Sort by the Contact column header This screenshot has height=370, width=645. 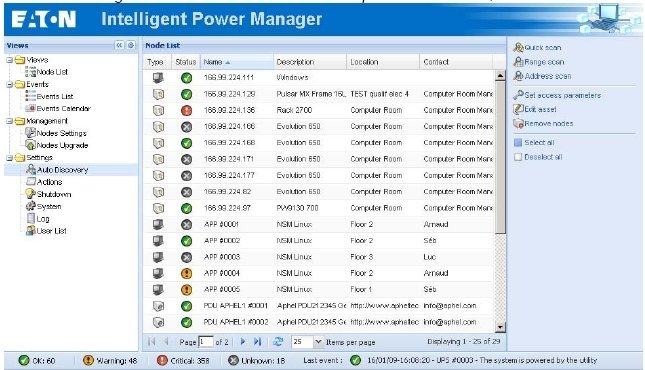(456, 62)
